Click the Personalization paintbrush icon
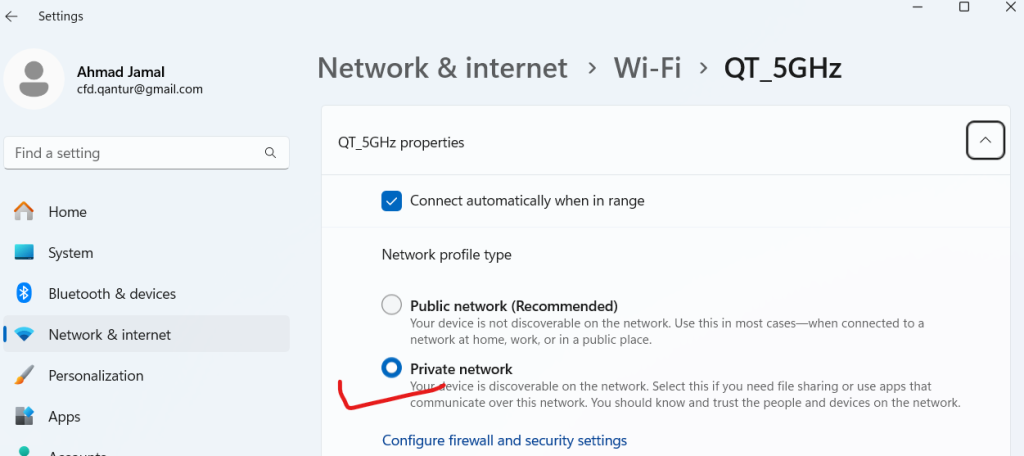Viewport: 1024px width, 456px height. pos(24,376)
